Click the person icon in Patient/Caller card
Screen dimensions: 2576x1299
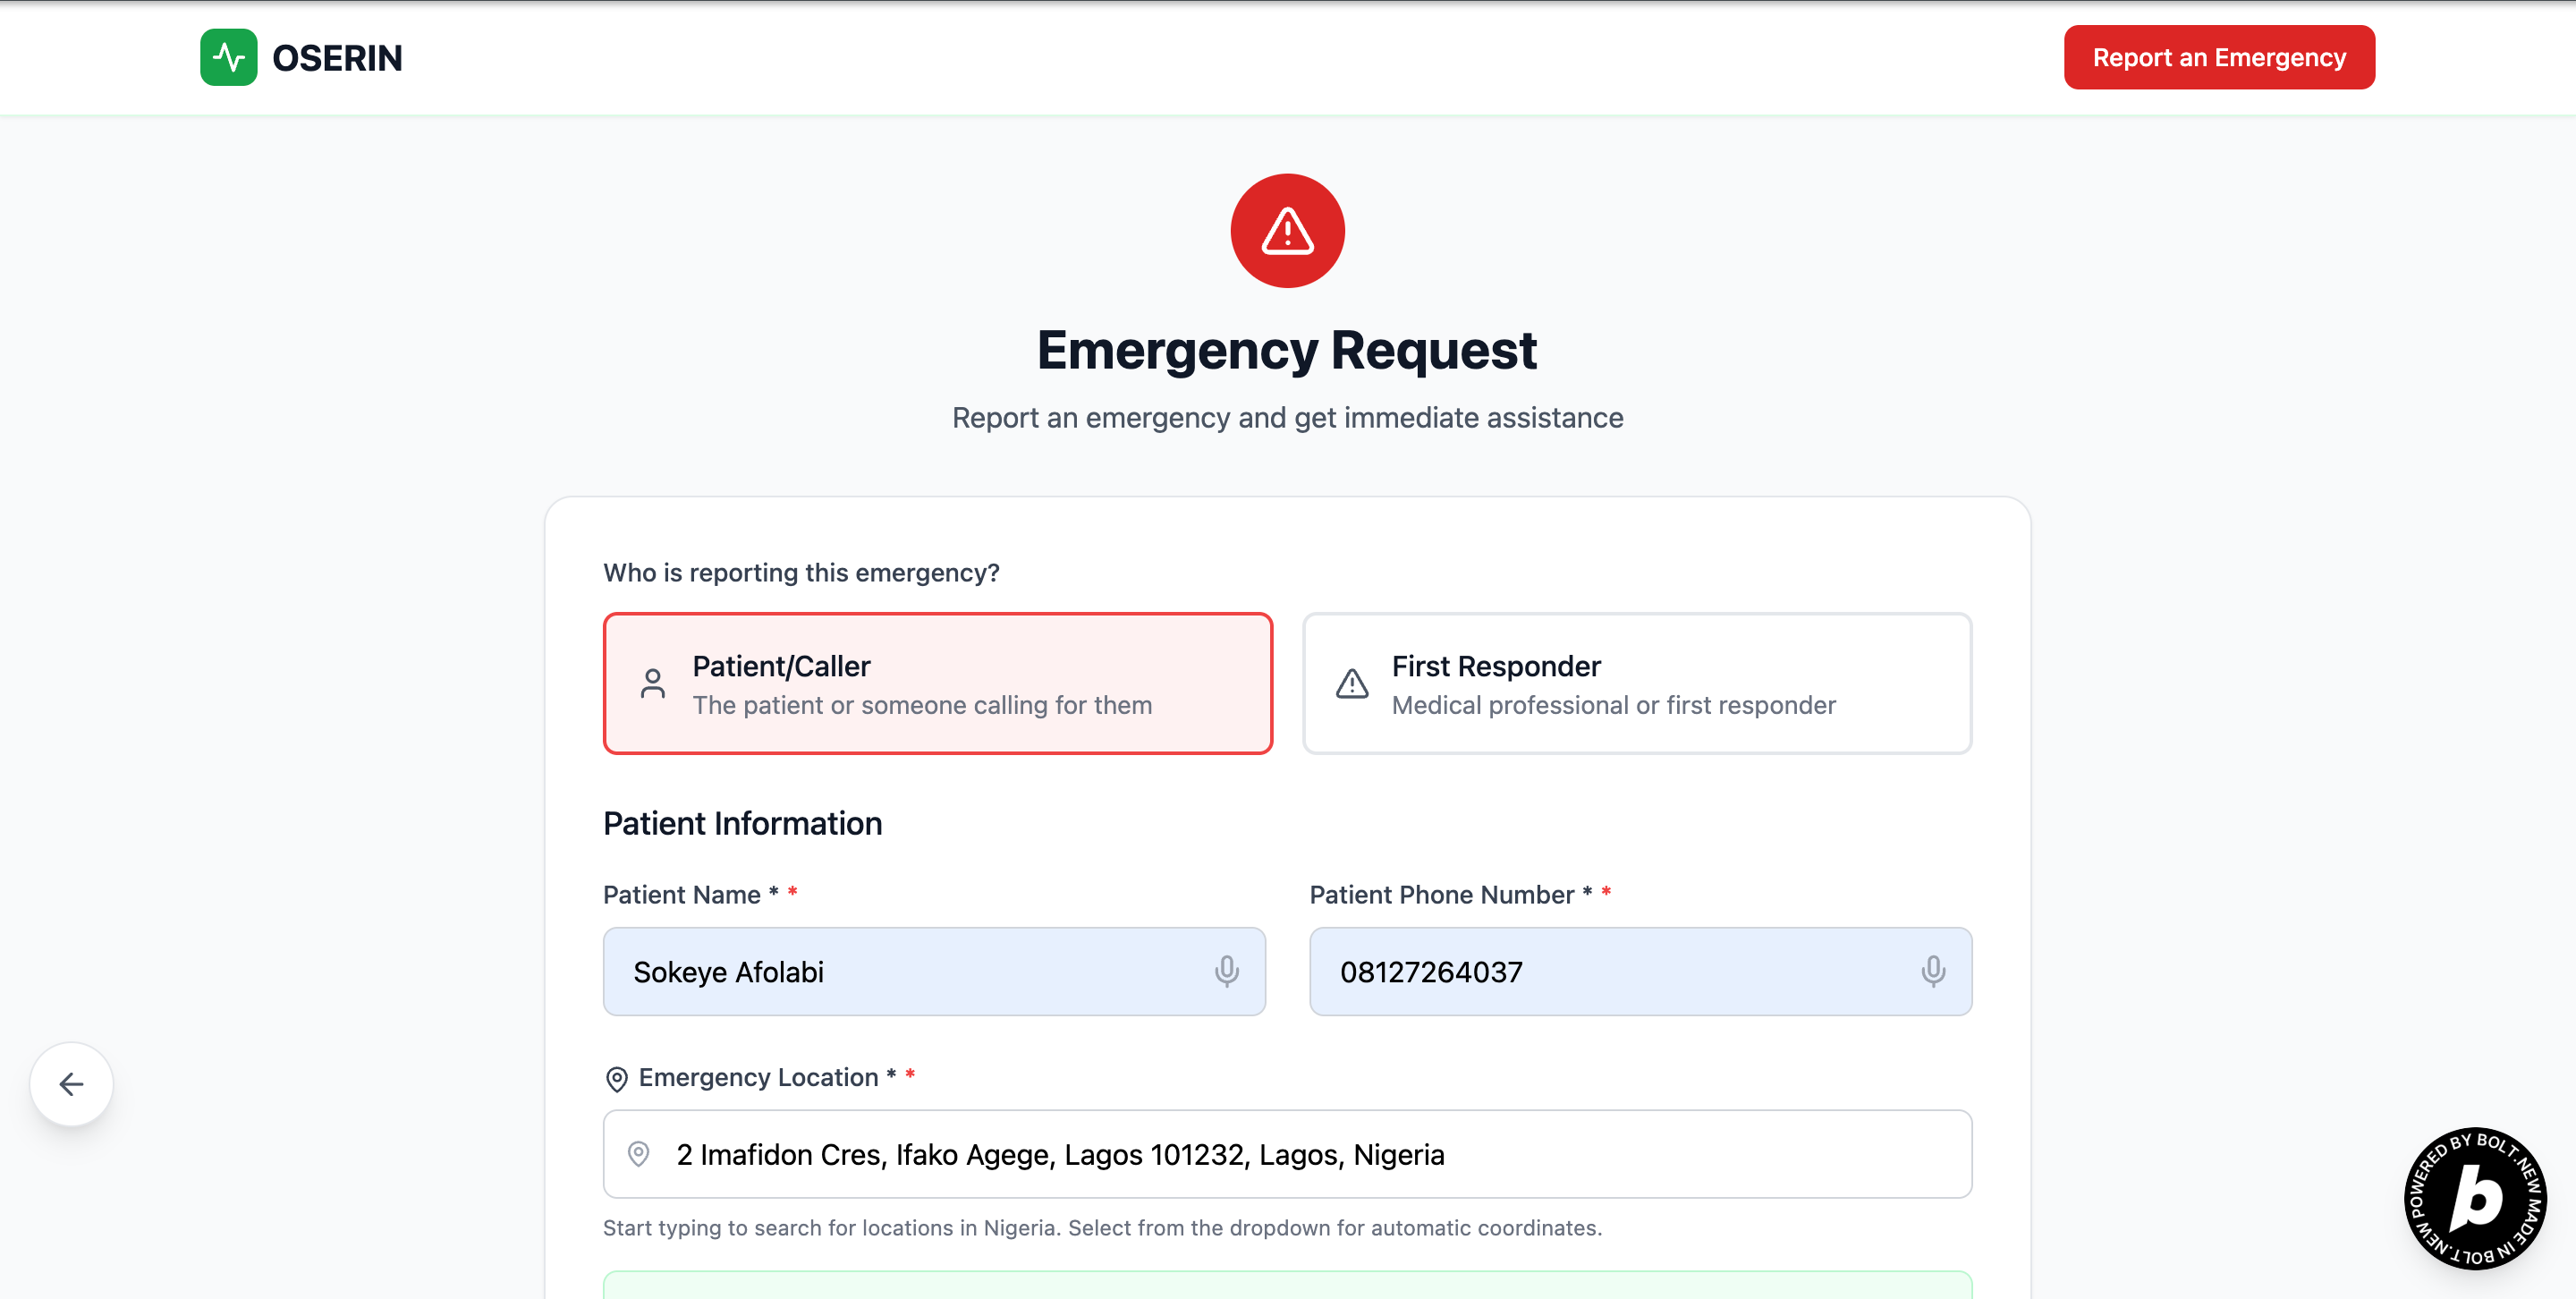click(x=652, y=684)
